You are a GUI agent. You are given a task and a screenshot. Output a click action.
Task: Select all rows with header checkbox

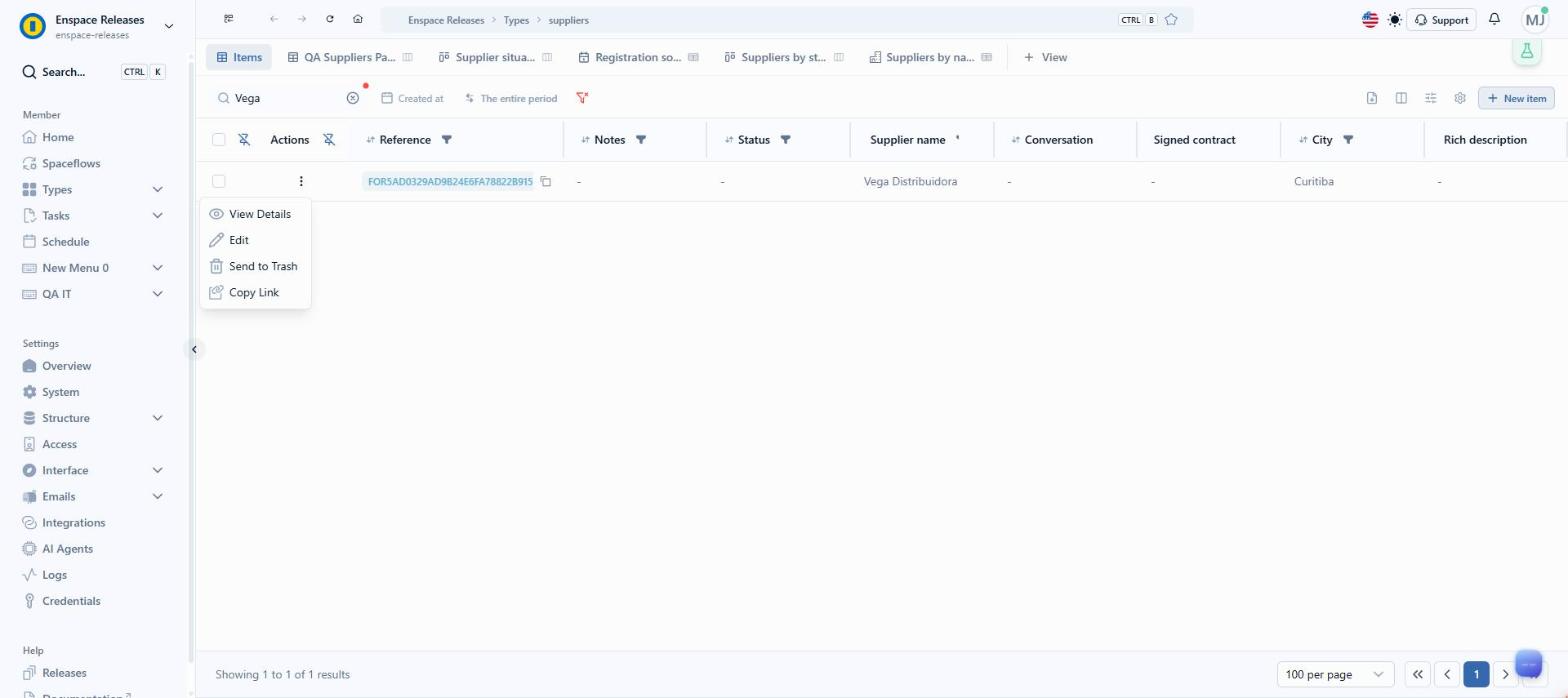tap(219, 140)
